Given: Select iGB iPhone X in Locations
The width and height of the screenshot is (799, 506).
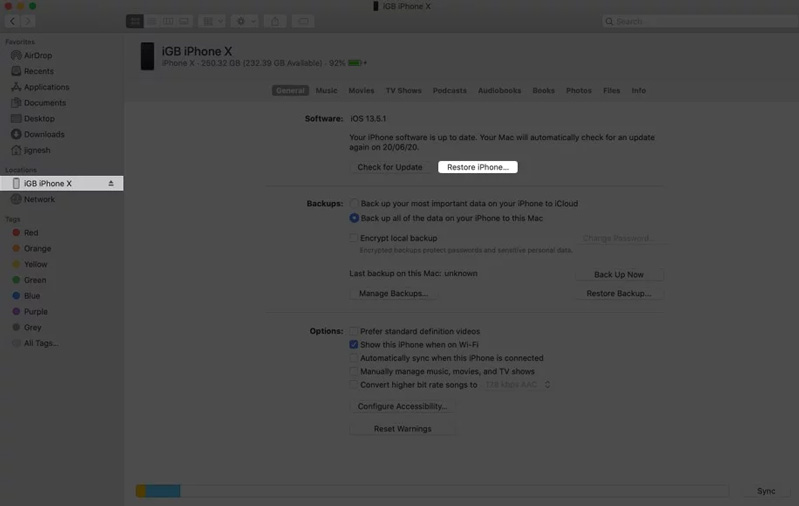Looking at the screenshot, I should click(61, 183).
